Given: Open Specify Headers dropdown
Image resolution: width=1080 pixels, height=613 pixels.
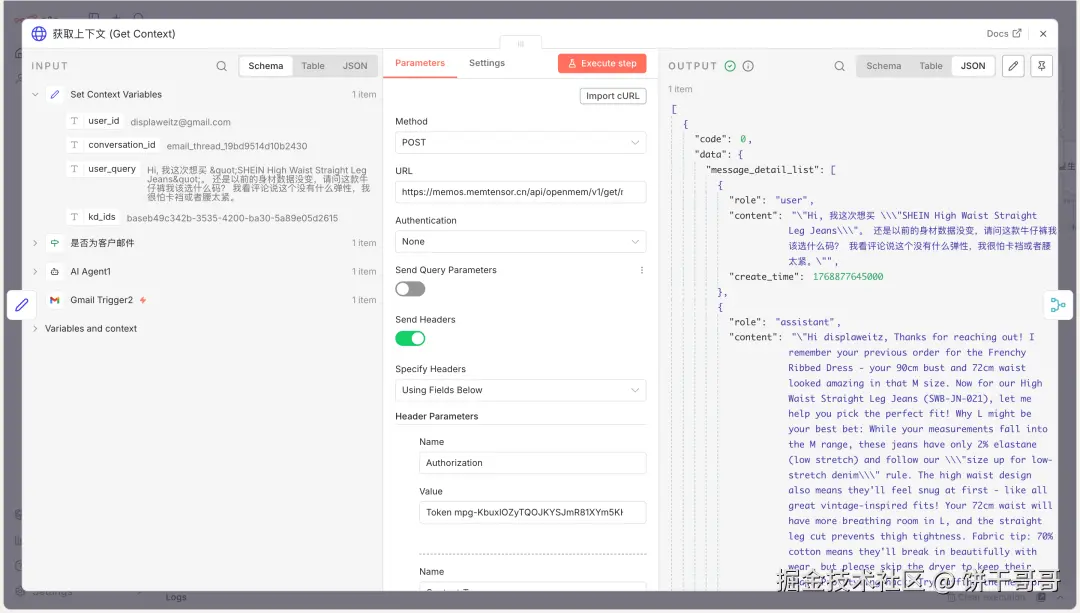Looking at the screenshot, I should pyautogui.click(x=520, y=390).
